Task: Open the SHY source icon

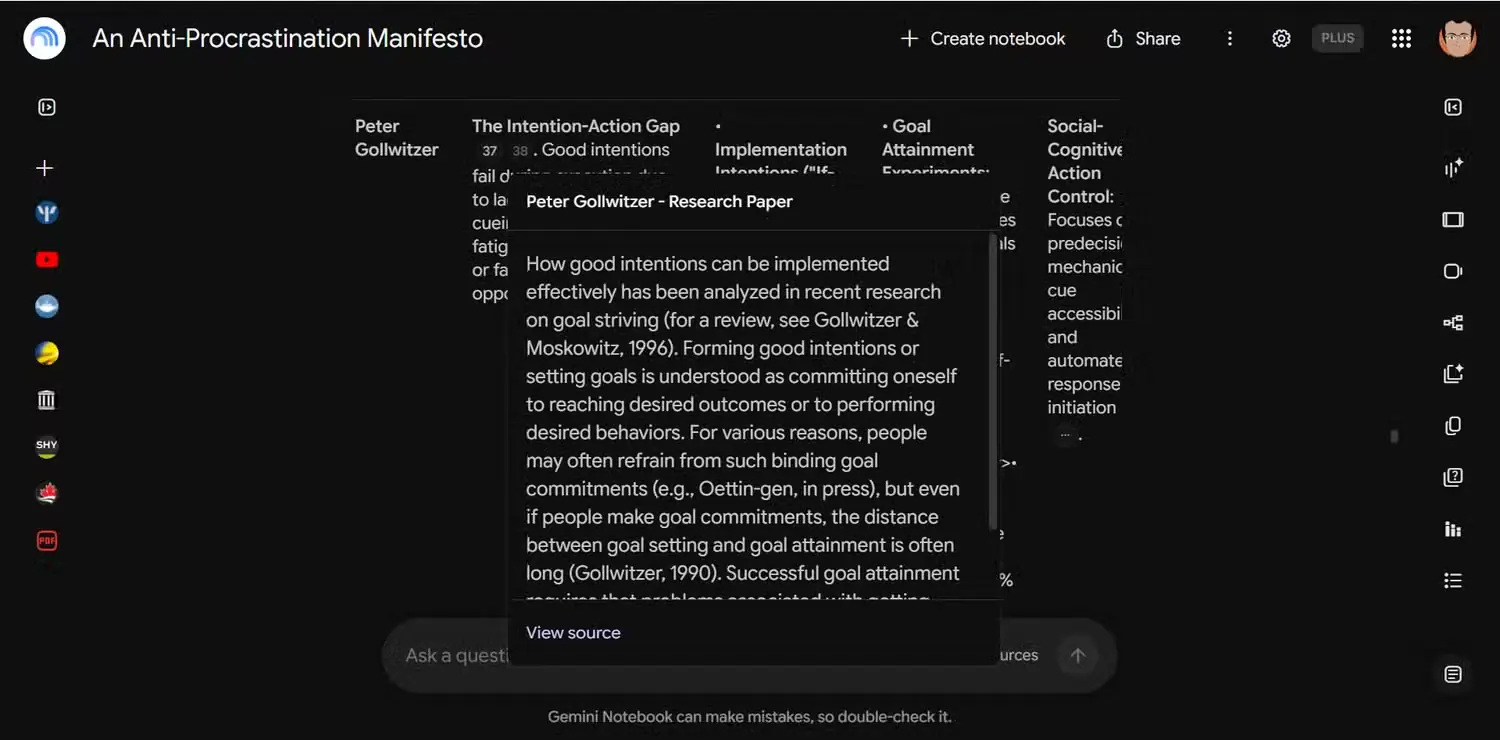Action: pos(47,446)
